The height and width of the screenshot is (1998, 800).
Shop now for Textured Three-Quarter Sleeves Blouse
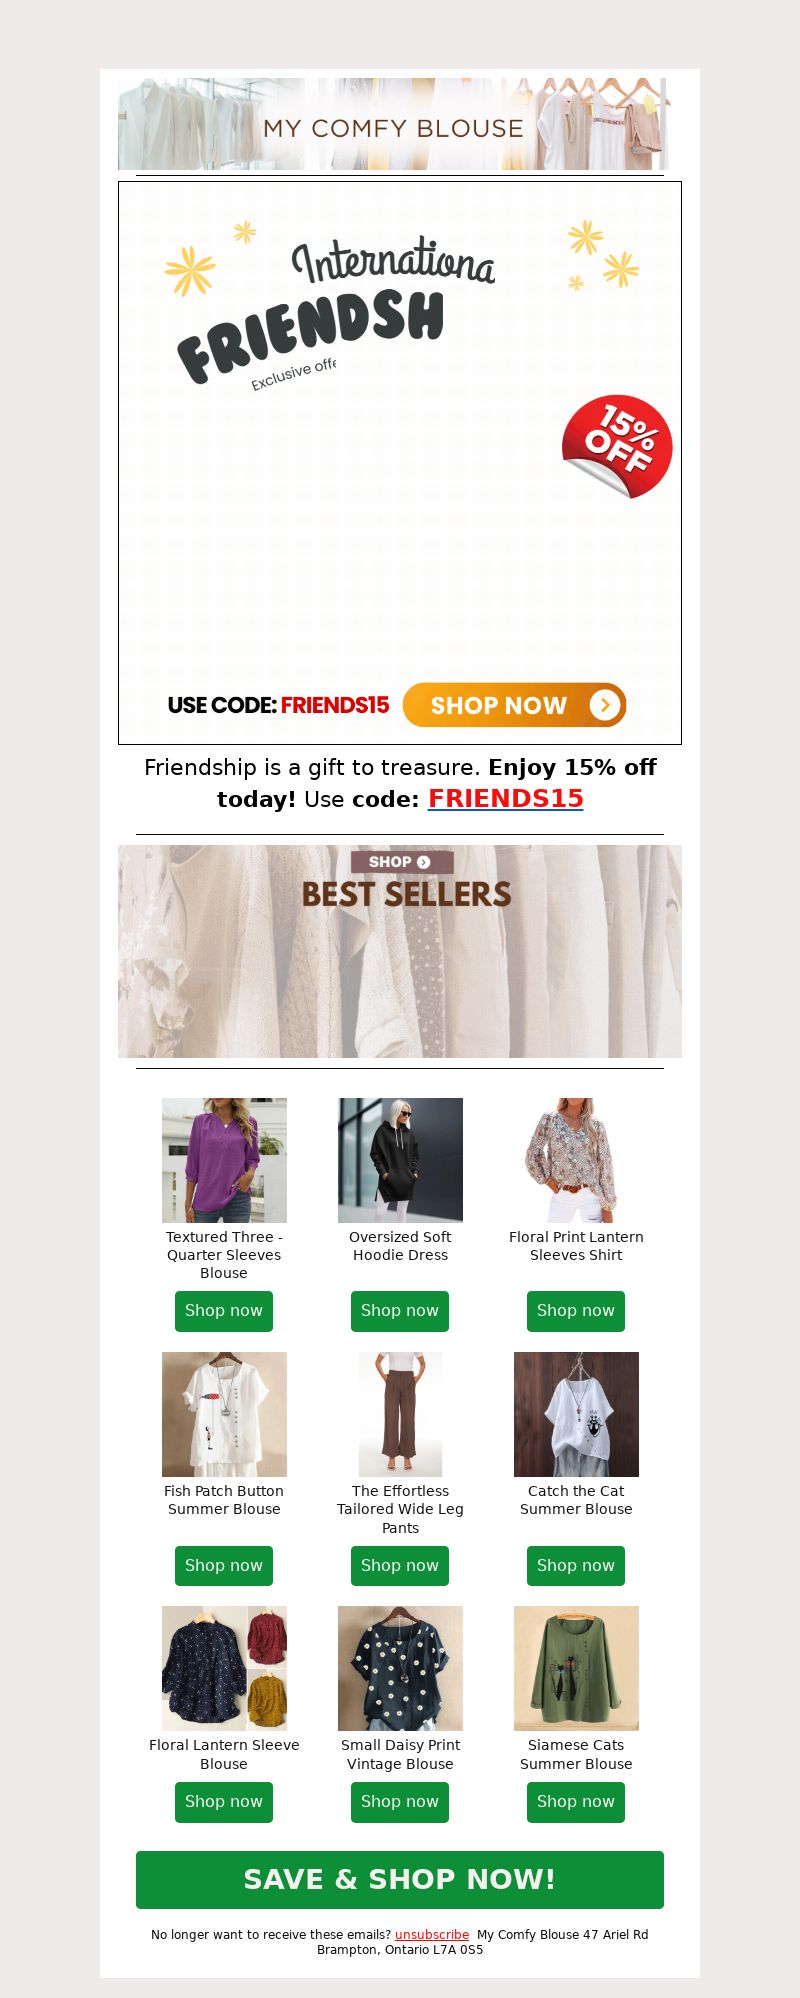point(224,1311)
